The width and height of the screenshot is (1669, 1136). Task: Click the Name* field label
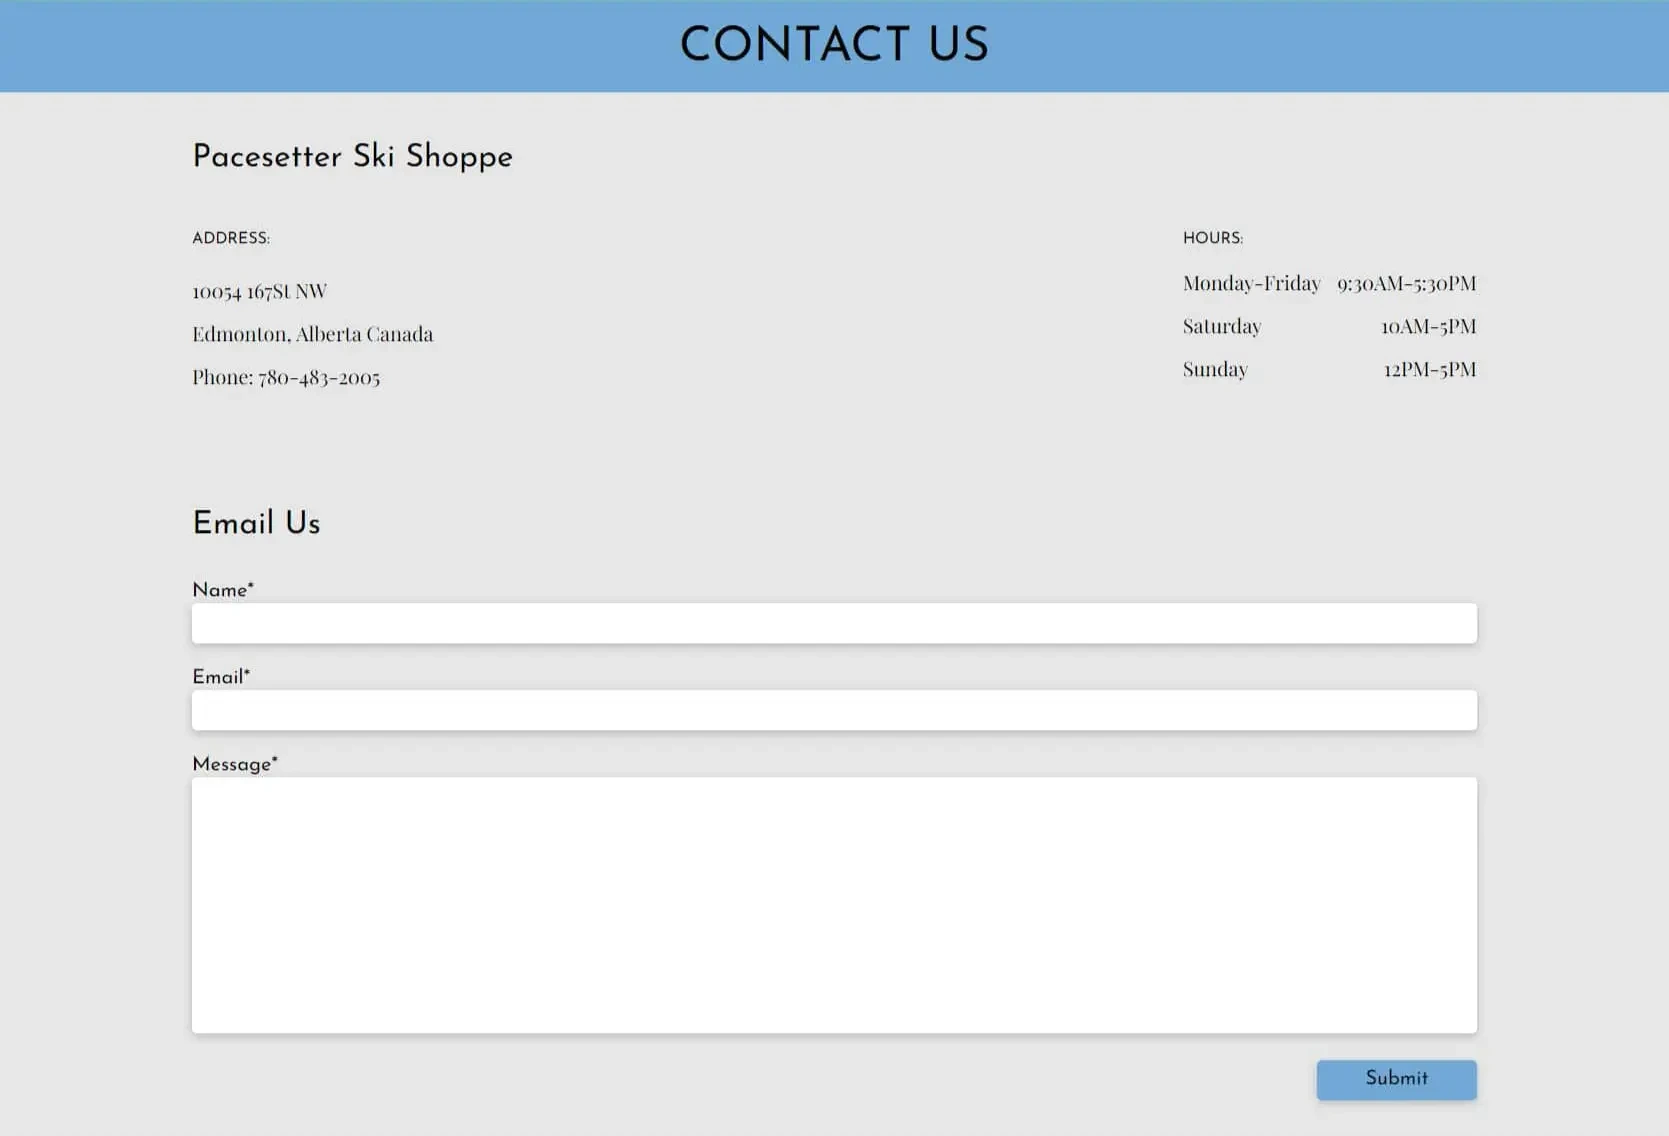click(223, 590)
